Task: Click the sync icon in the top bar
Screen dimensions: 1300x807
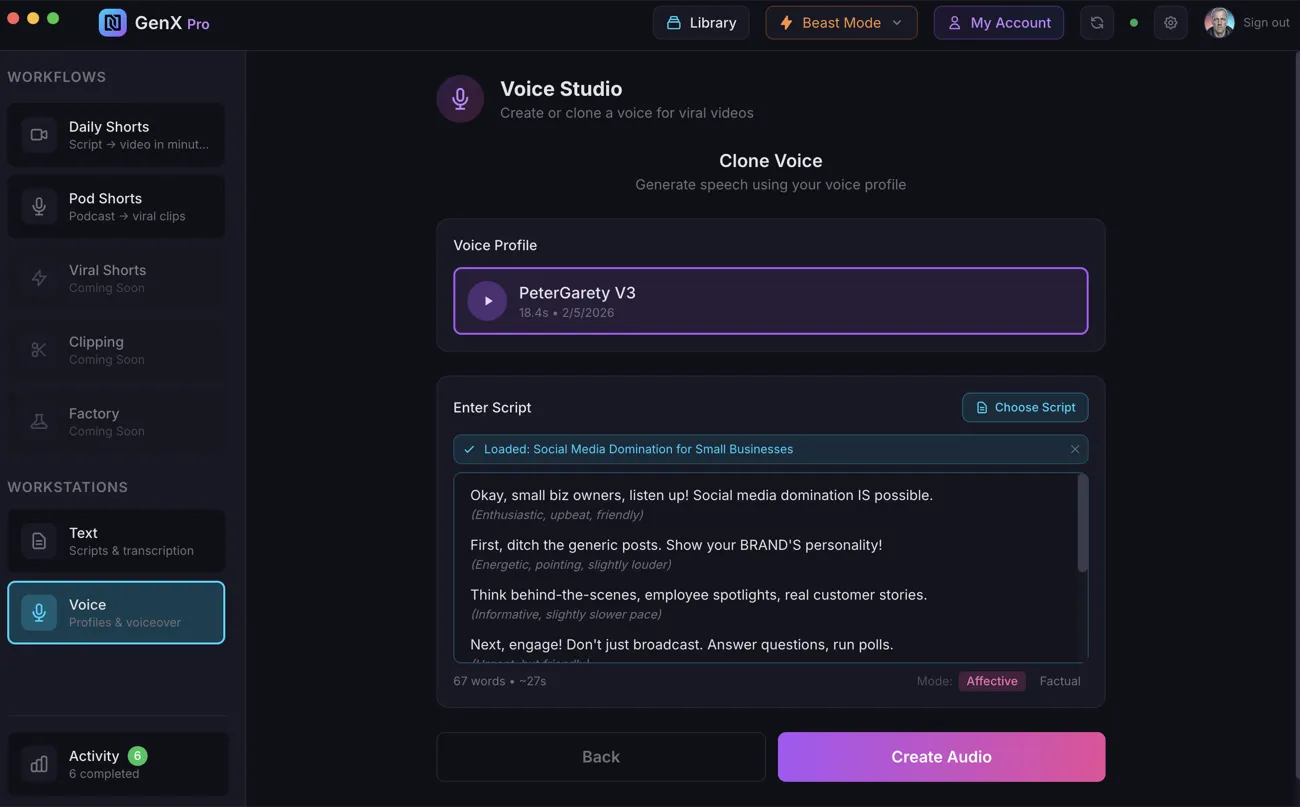Action: point(1096,21)
